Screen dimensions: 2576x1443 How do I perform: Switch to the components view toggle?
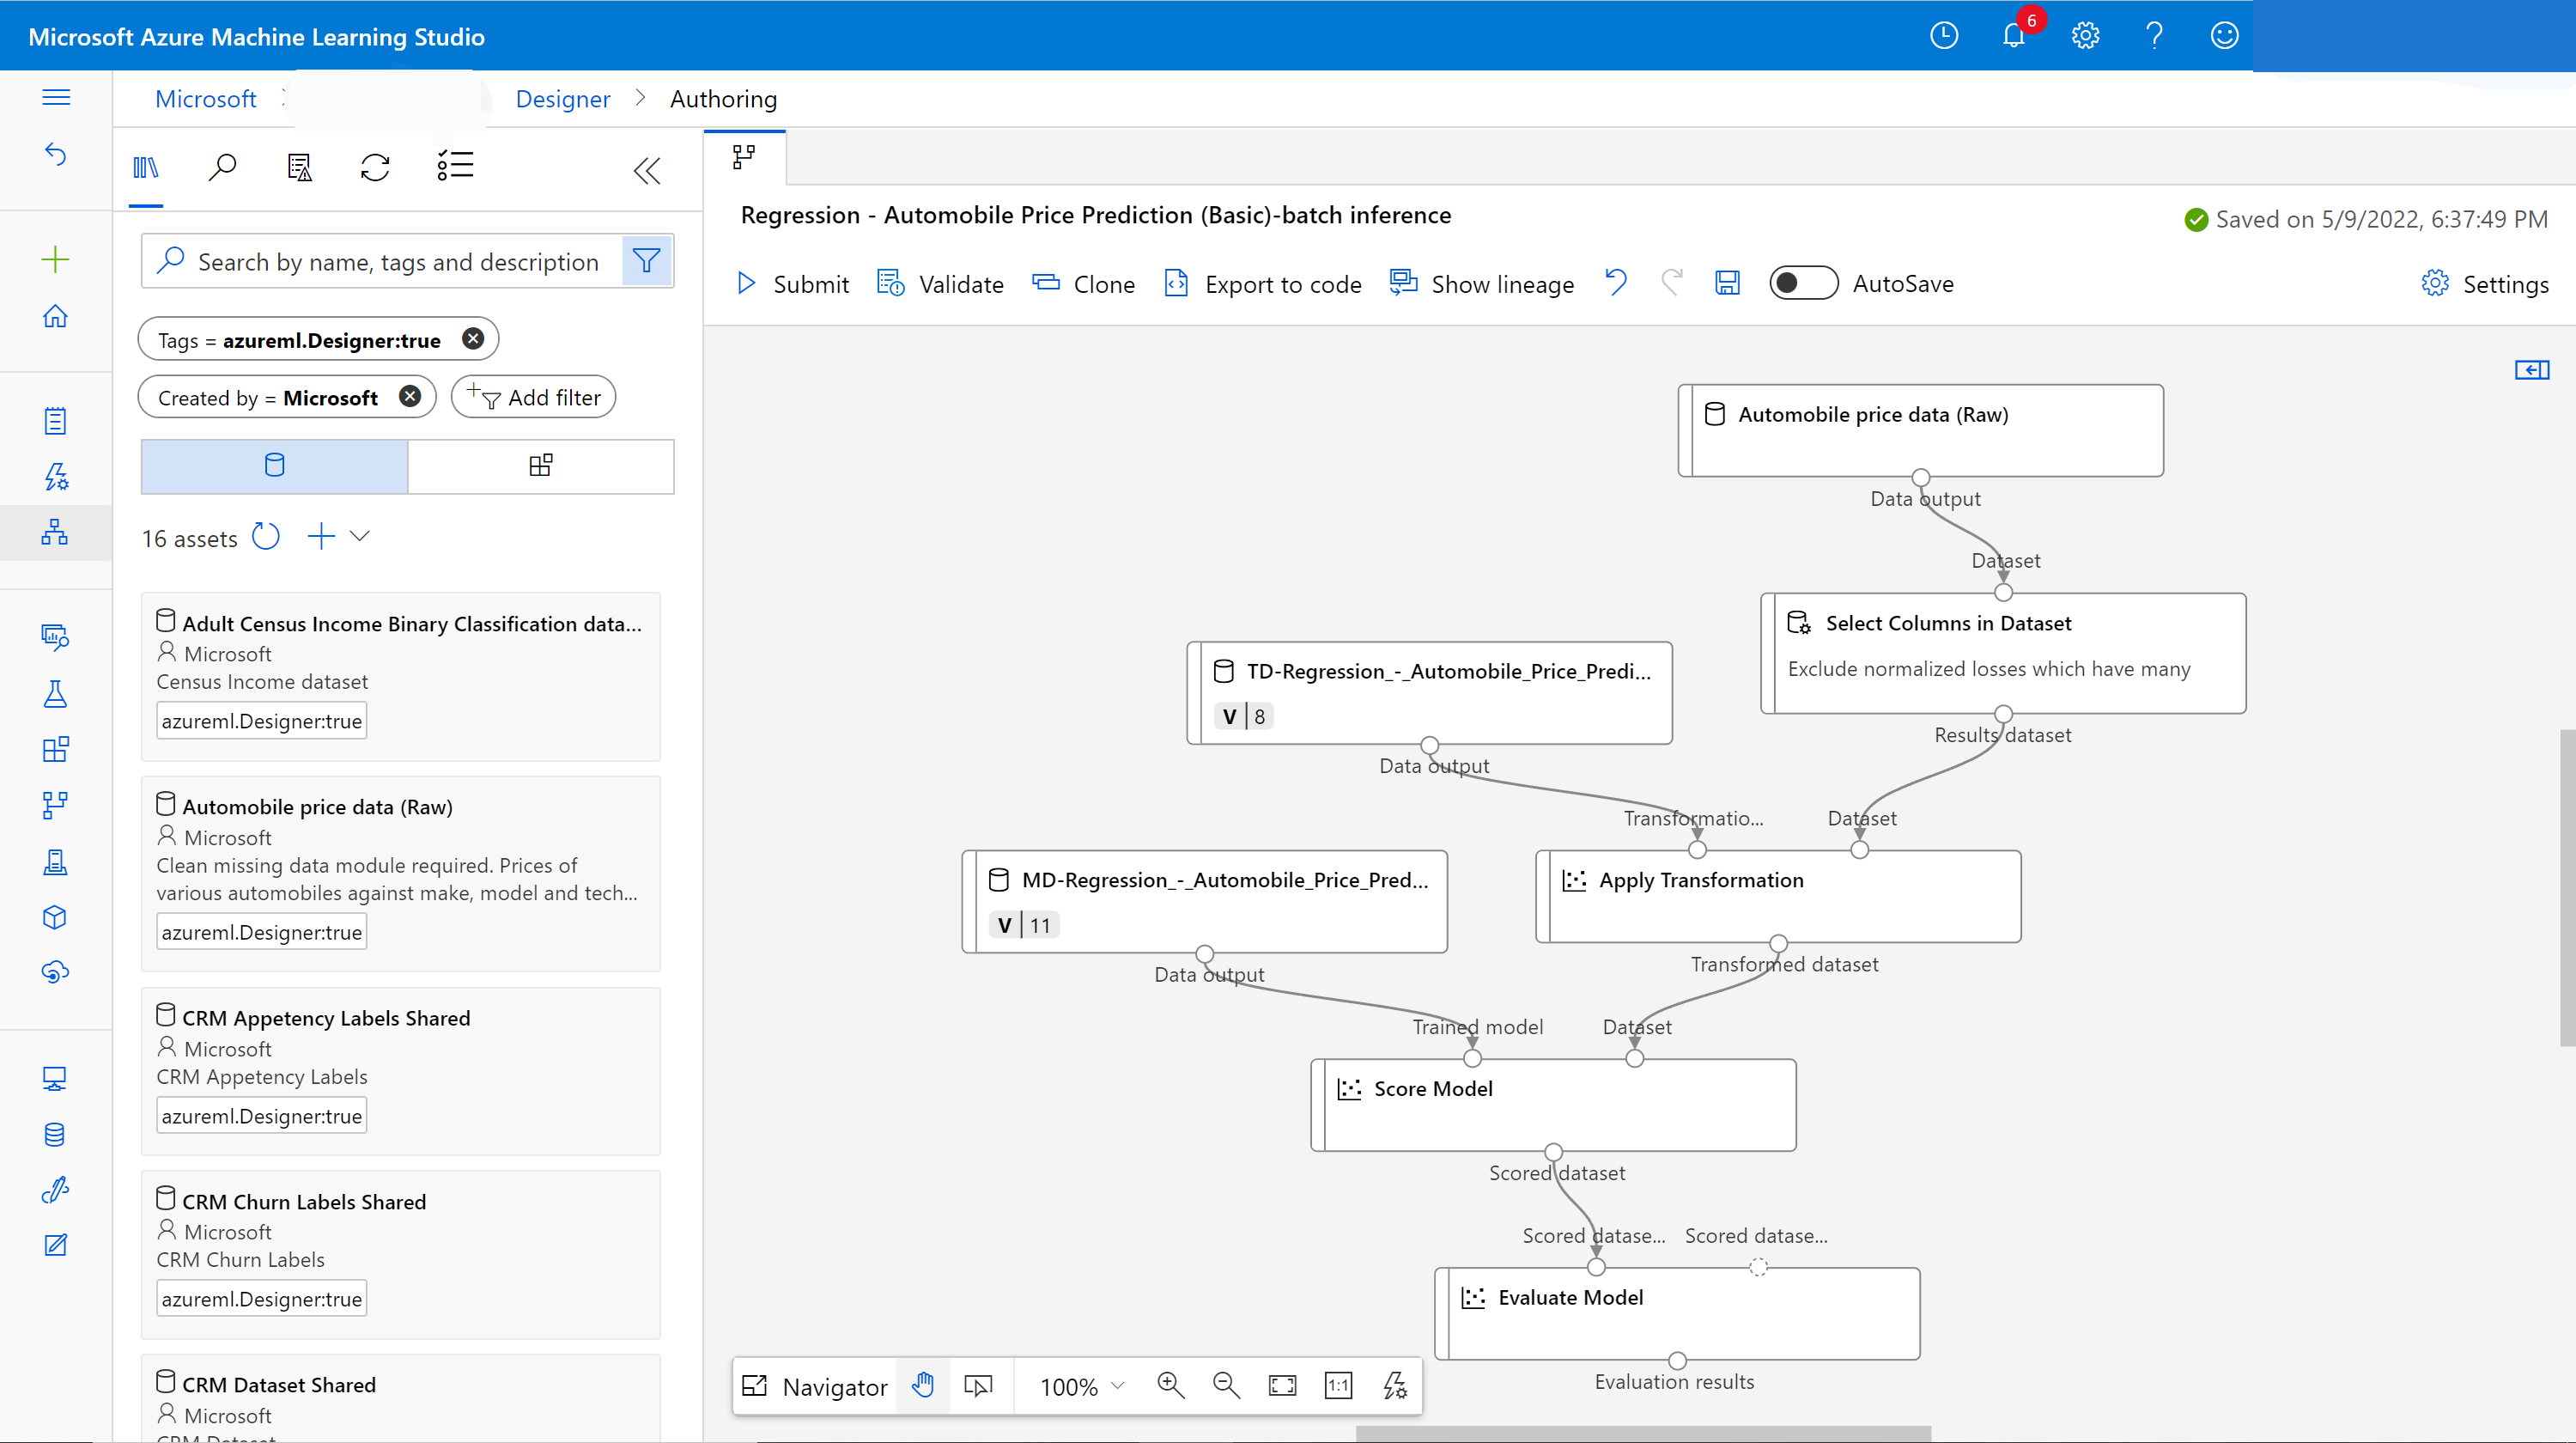point(540,466)
